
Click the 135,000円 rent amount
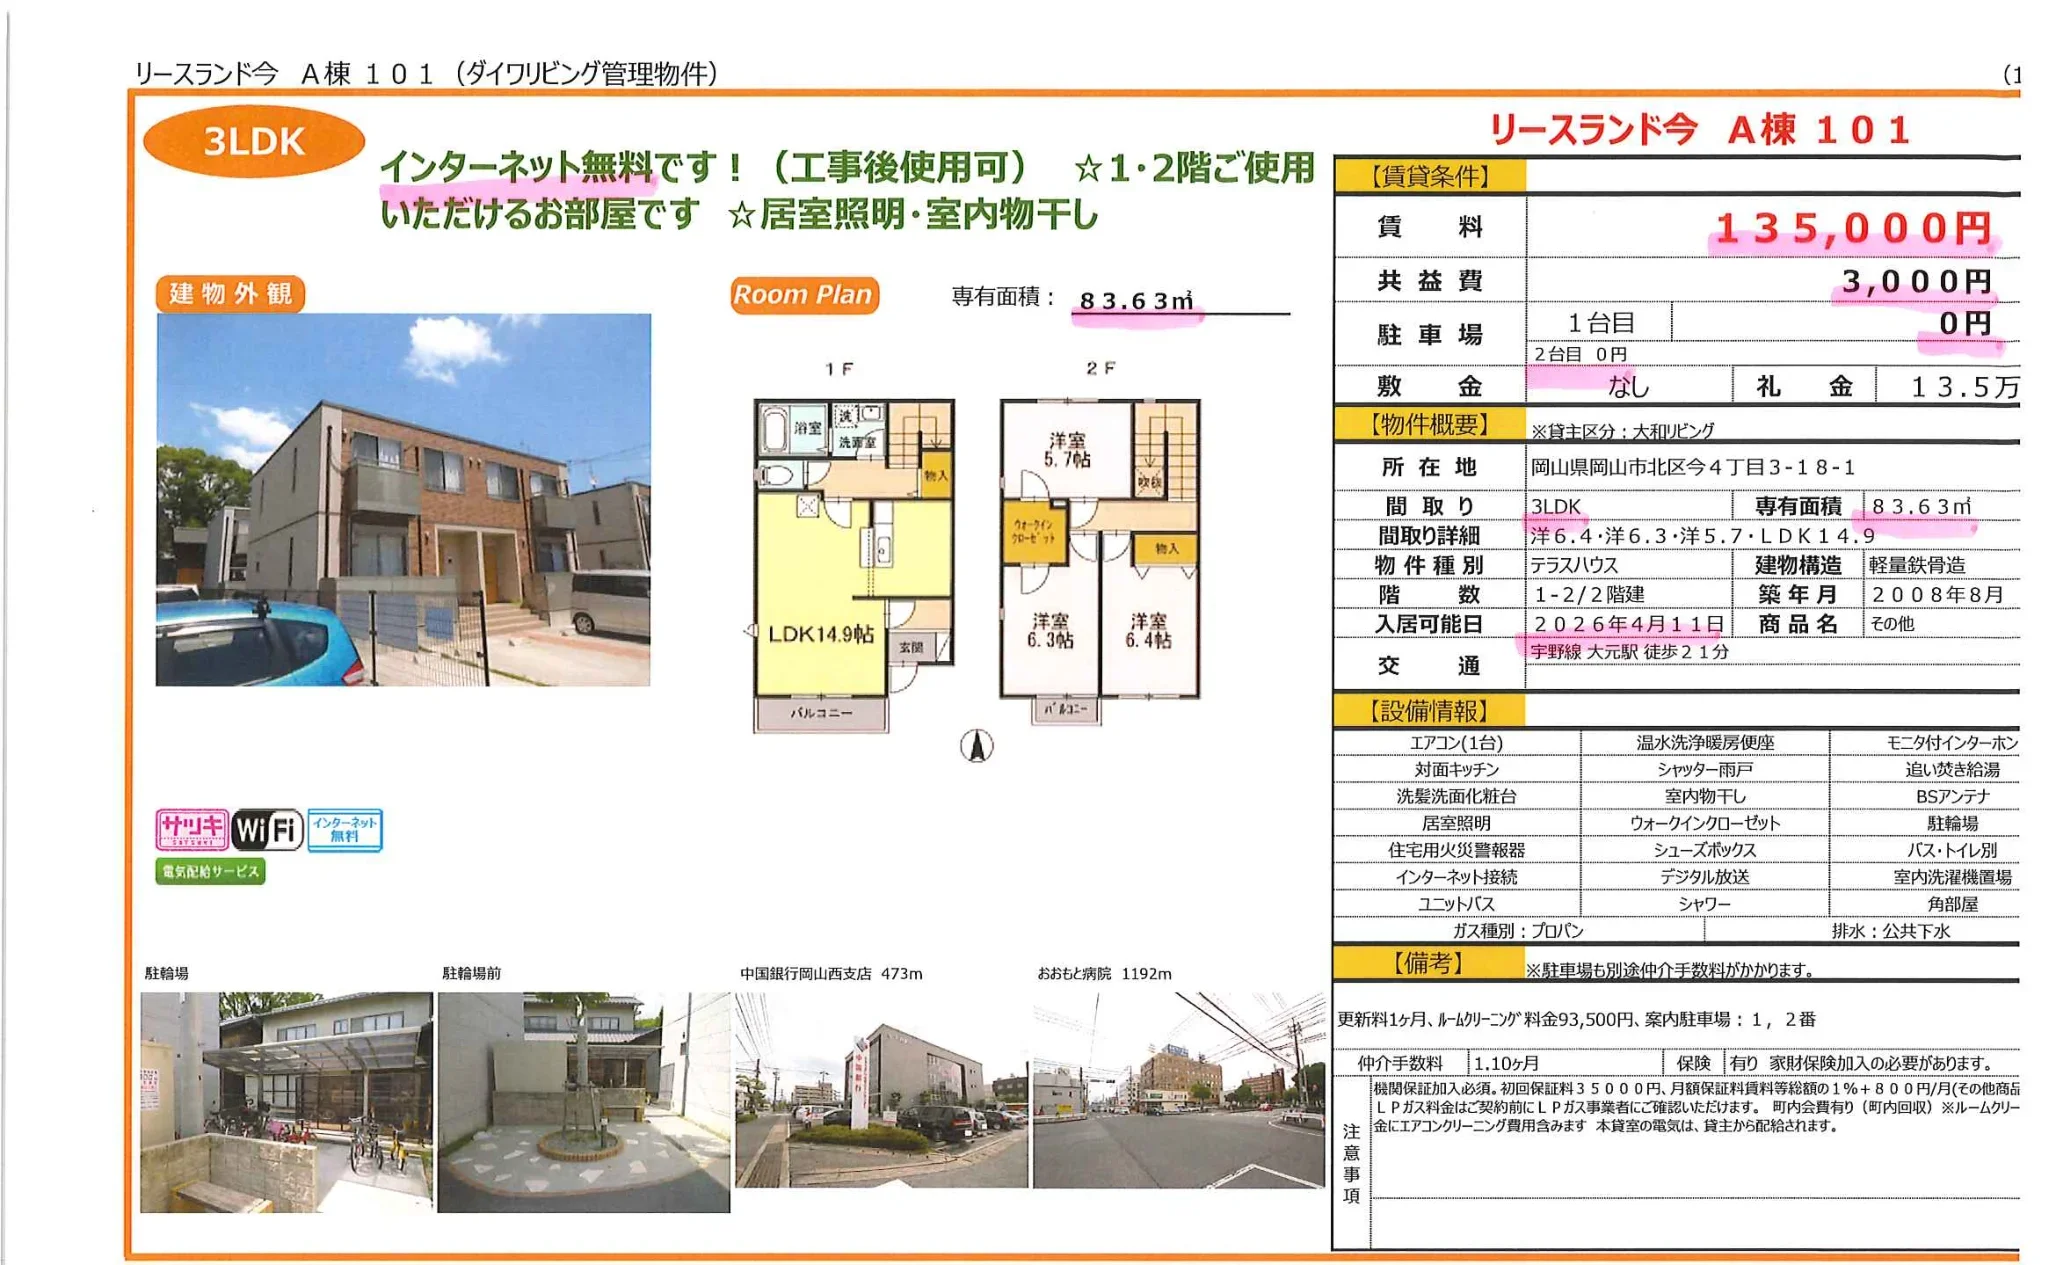pyautogui.click(x=1853, y=229)
